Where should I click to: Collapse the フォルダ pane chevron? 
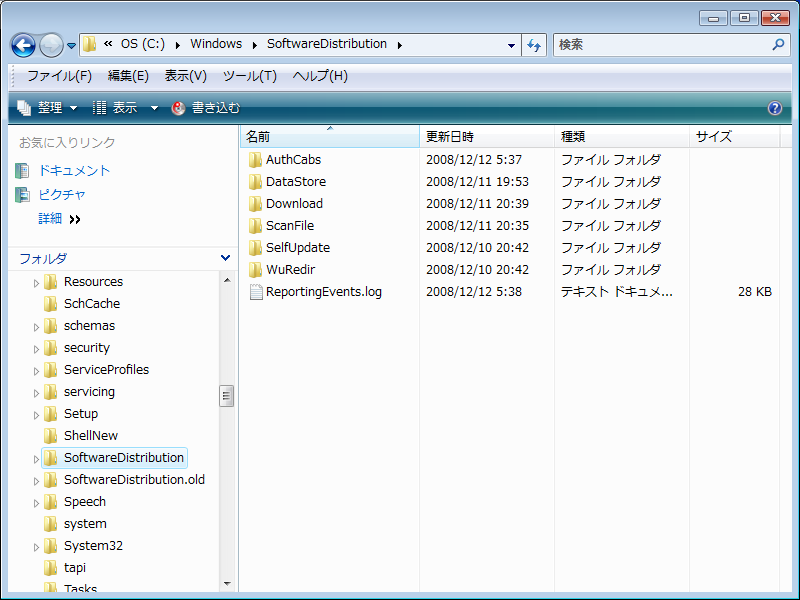pyautogui.click(x=225, y=258)
